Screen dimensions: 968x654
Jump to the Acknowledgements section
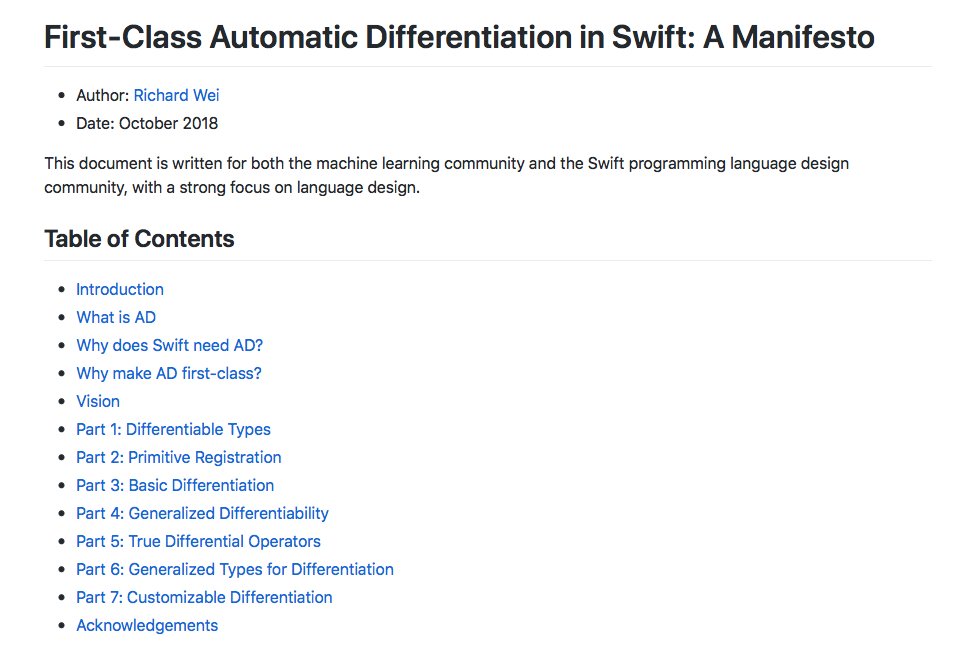[147, 625]
